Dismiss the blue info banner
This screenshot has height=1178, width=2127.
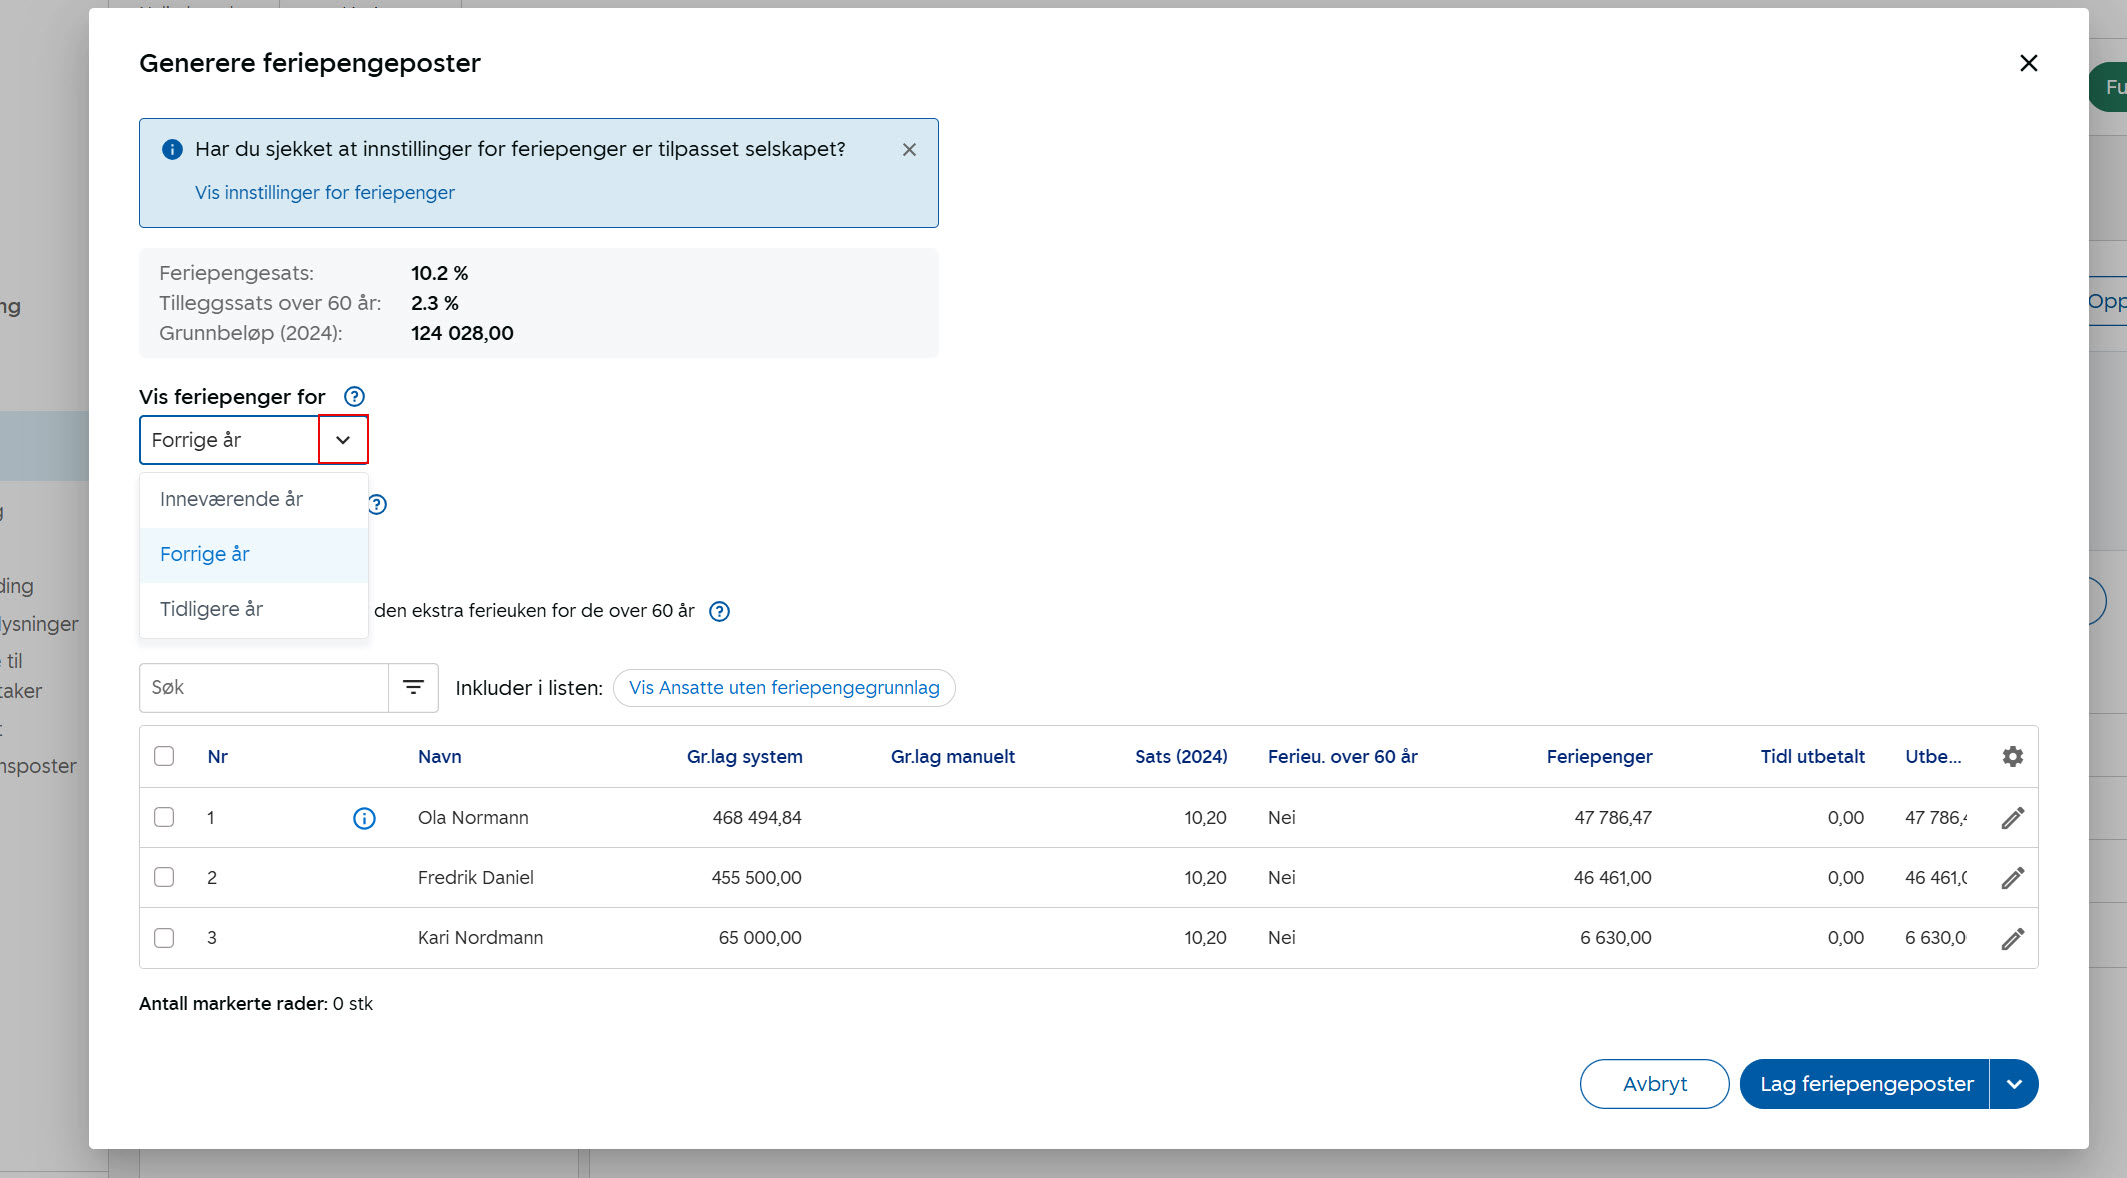[x=909, y=150]
